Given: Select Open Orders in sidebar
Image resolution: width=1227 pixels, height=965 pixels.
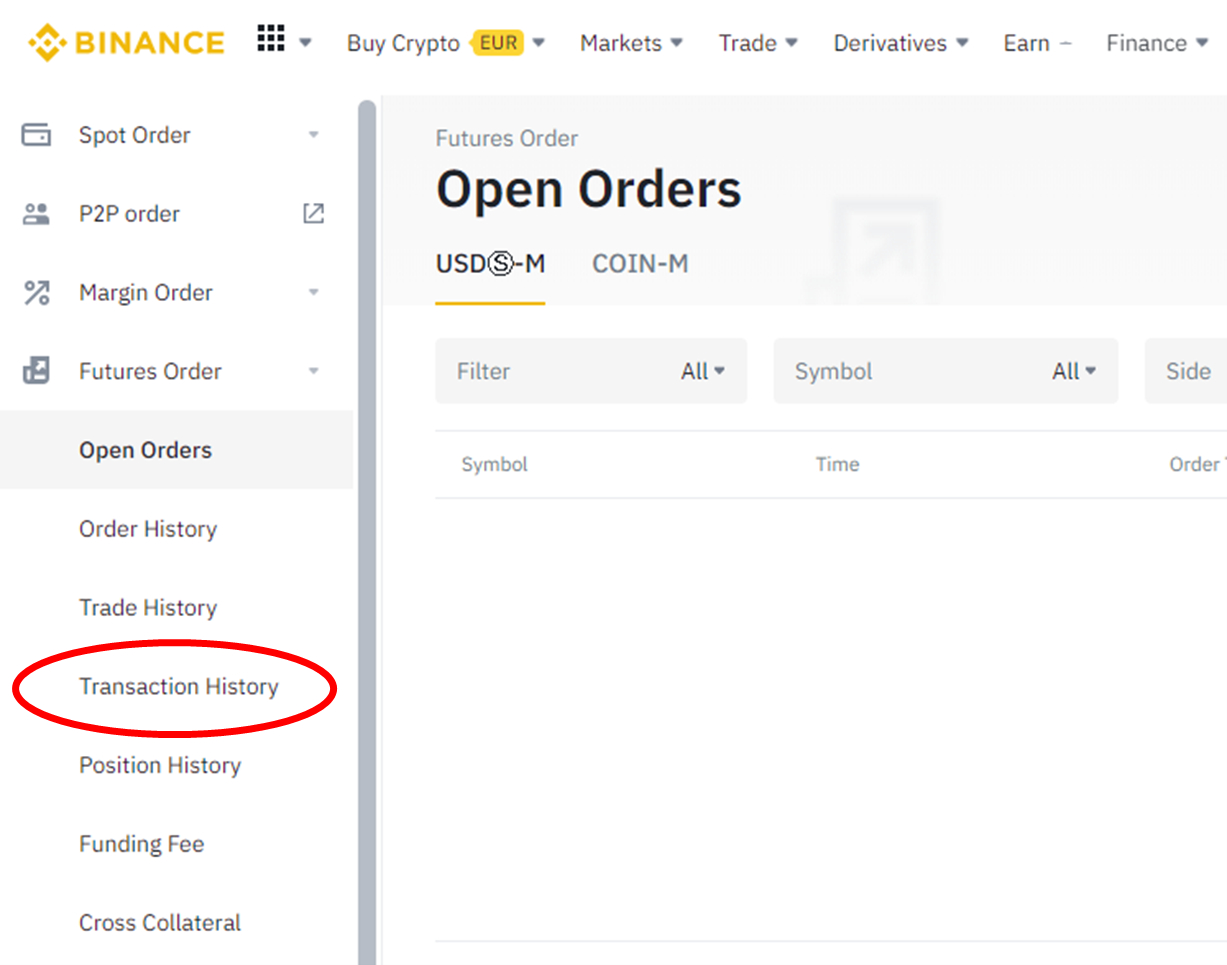Looking at the screenshot, I should point(176,450).
